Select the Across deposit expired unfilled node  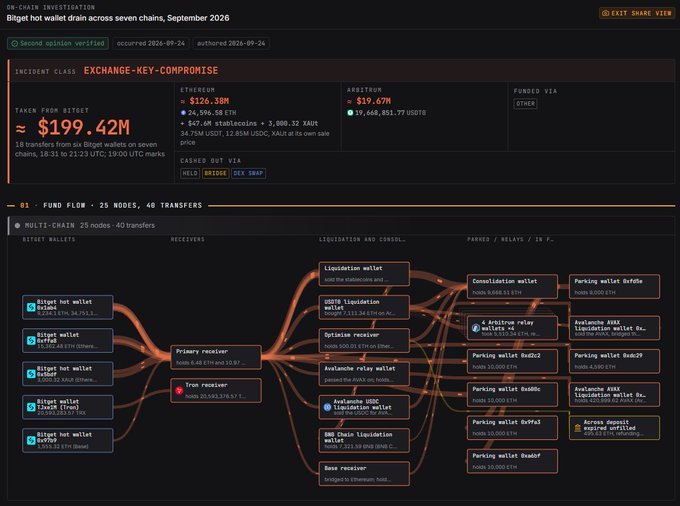pos(615,428)
